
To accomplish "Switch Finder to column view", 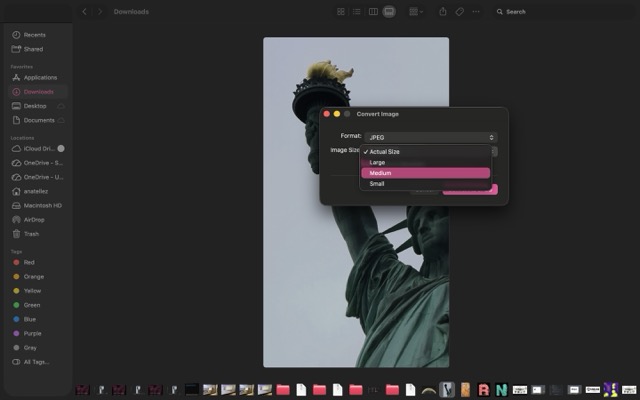I will (373, 12).
